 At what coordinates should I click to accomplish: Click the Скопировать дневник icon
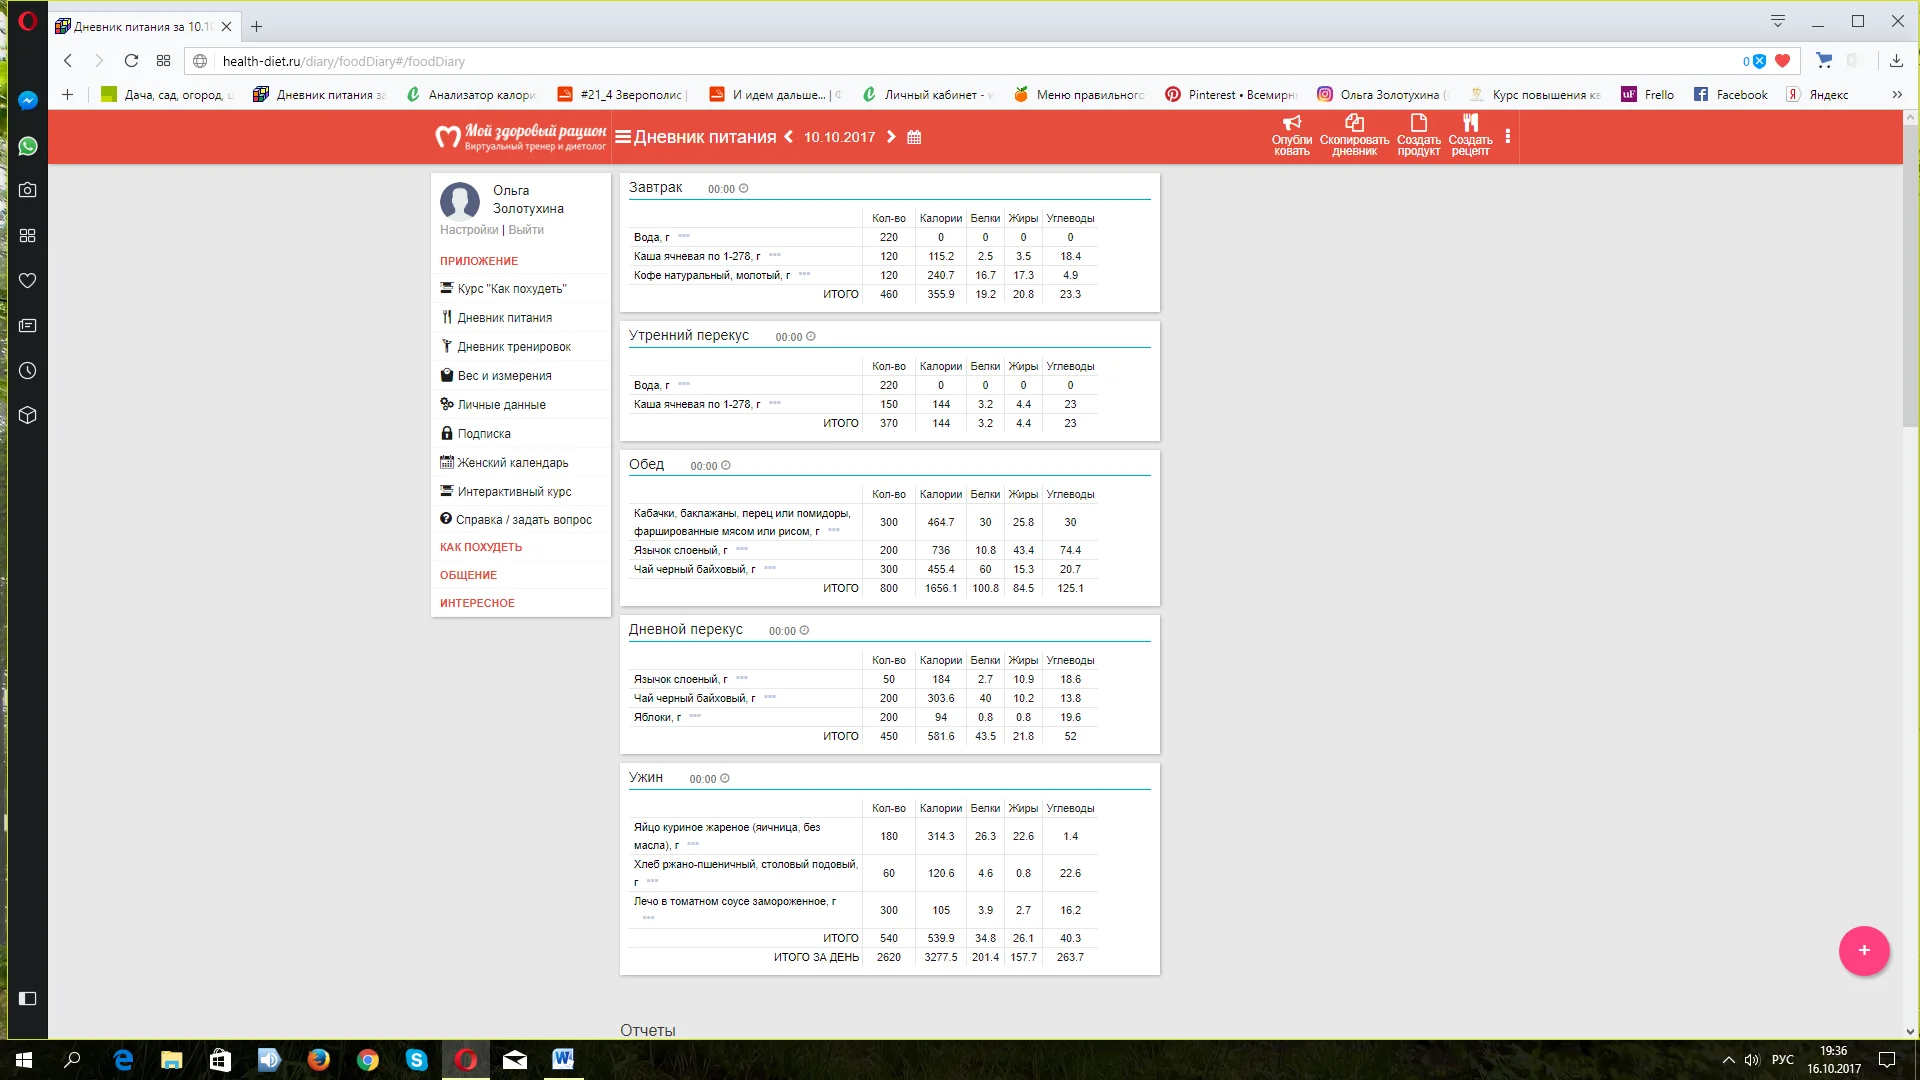coord(1354,123)
